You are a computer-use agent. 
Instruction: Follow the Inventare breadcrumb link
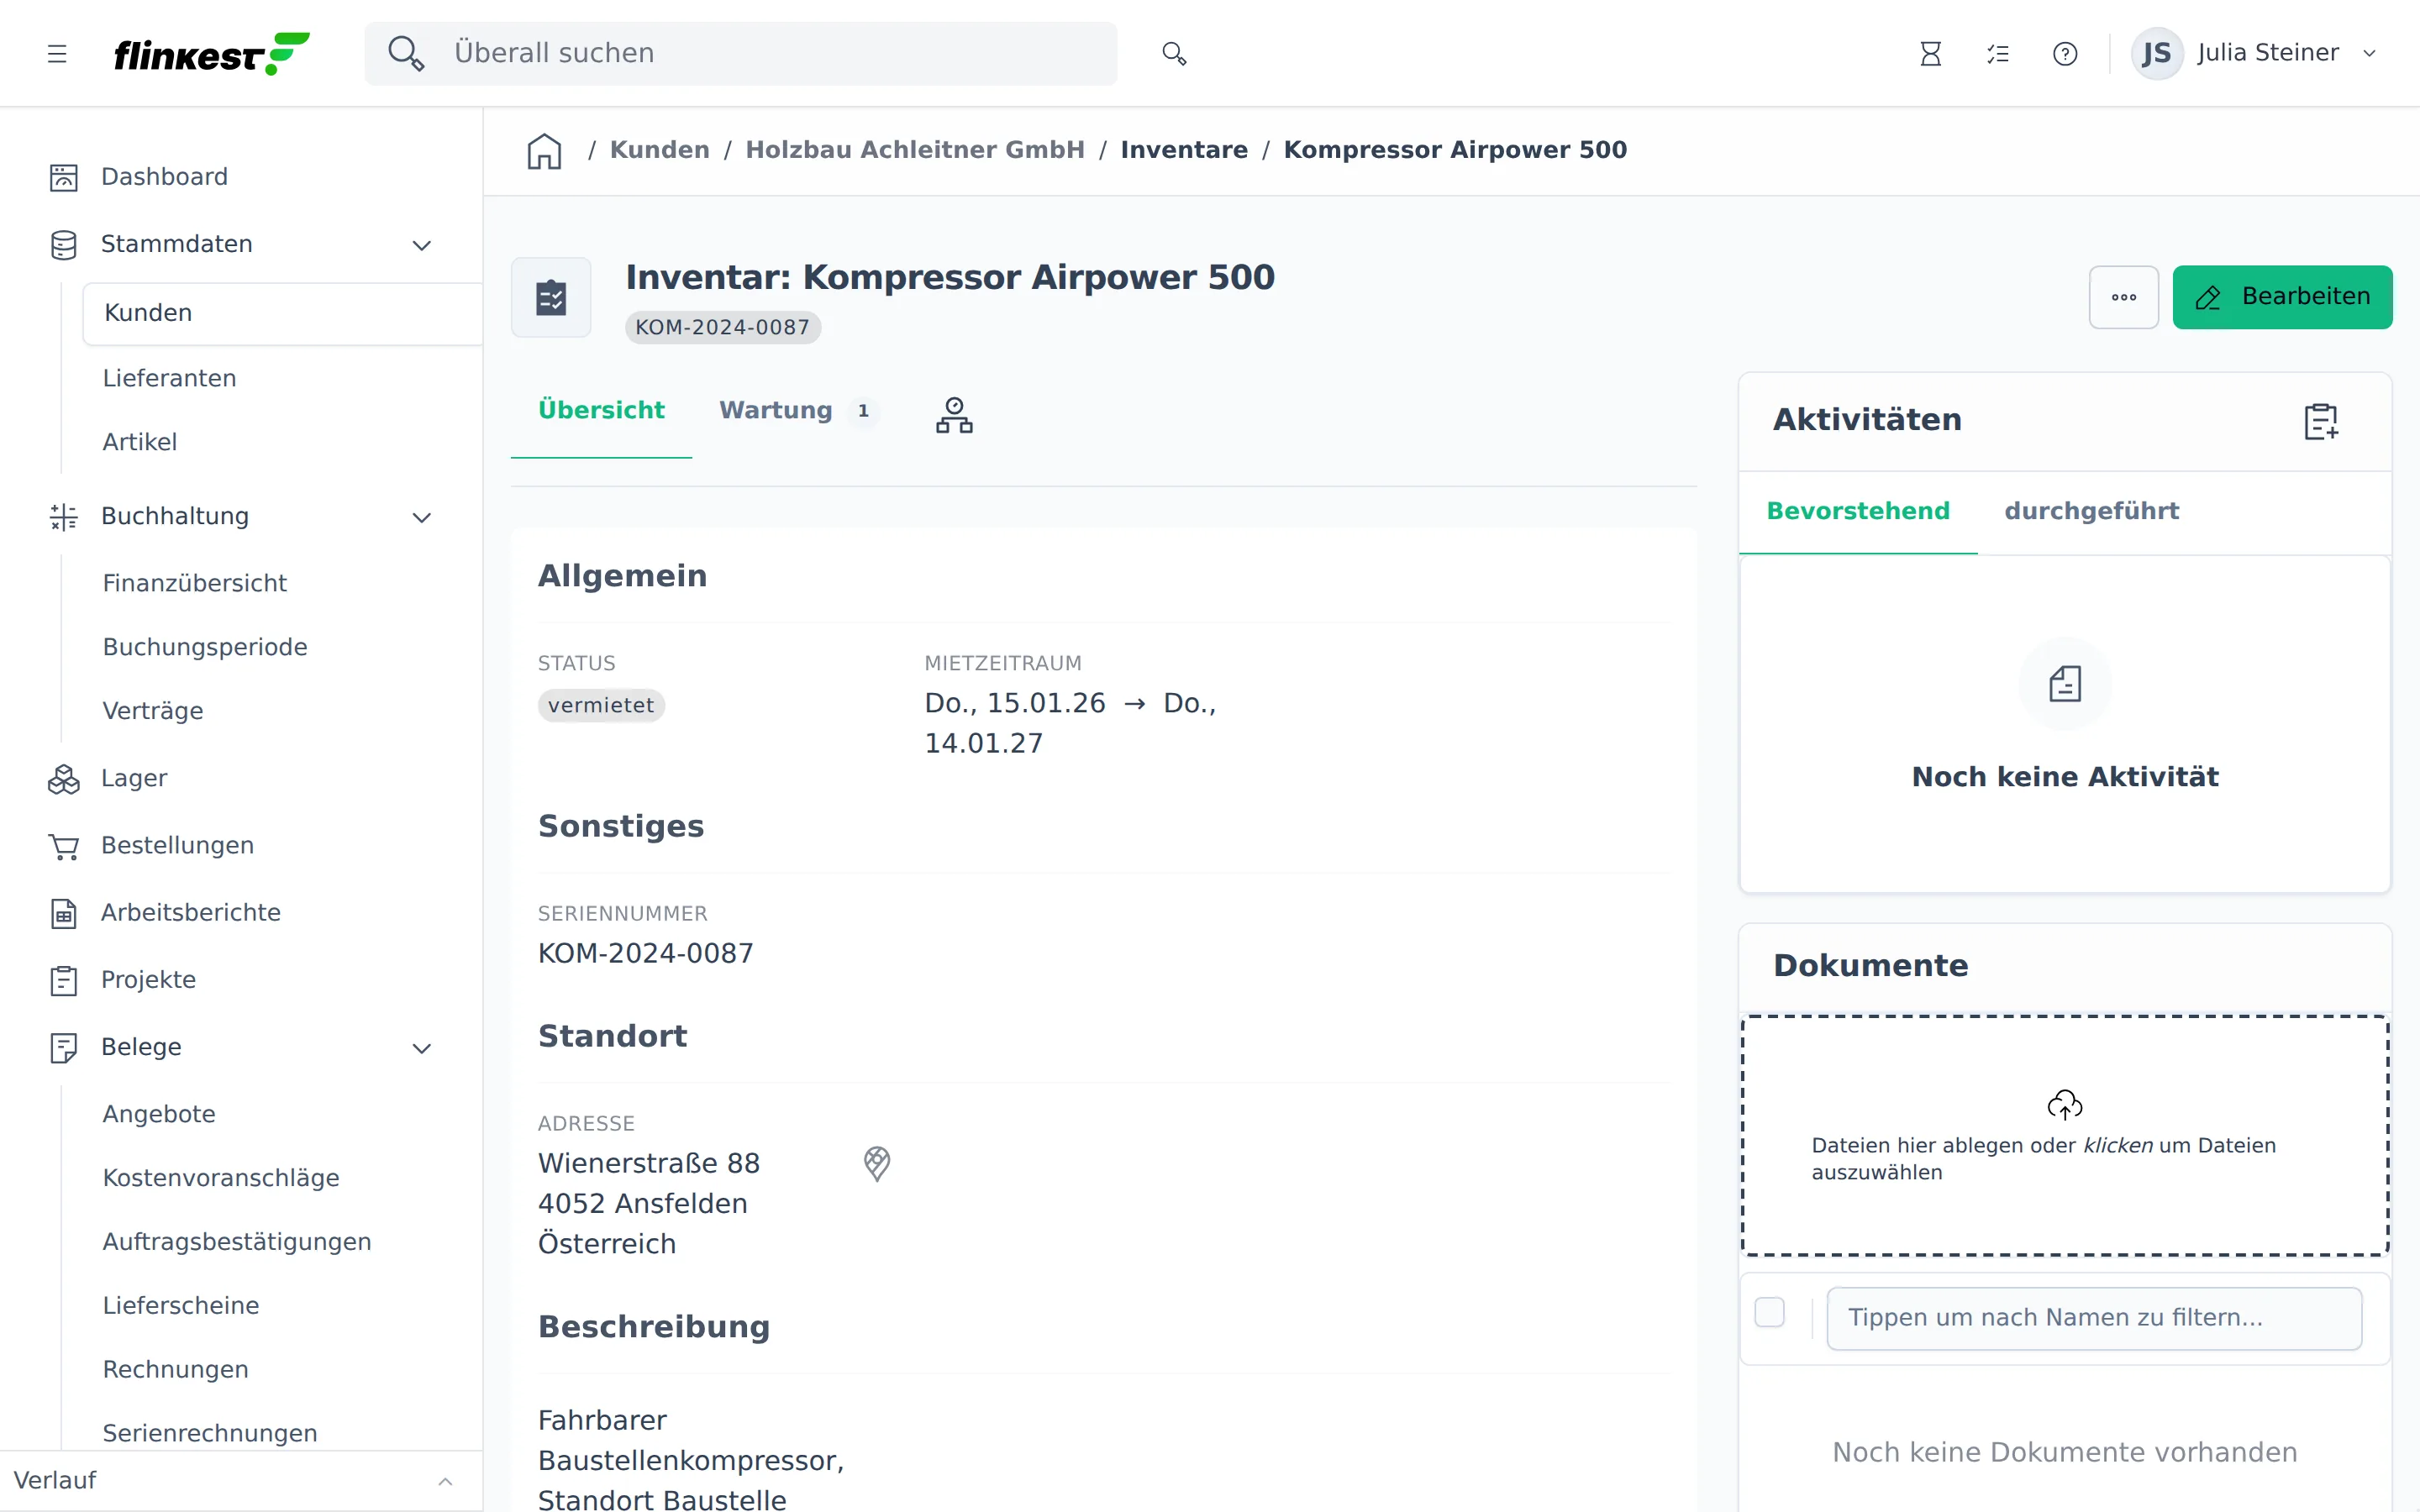1184,150
